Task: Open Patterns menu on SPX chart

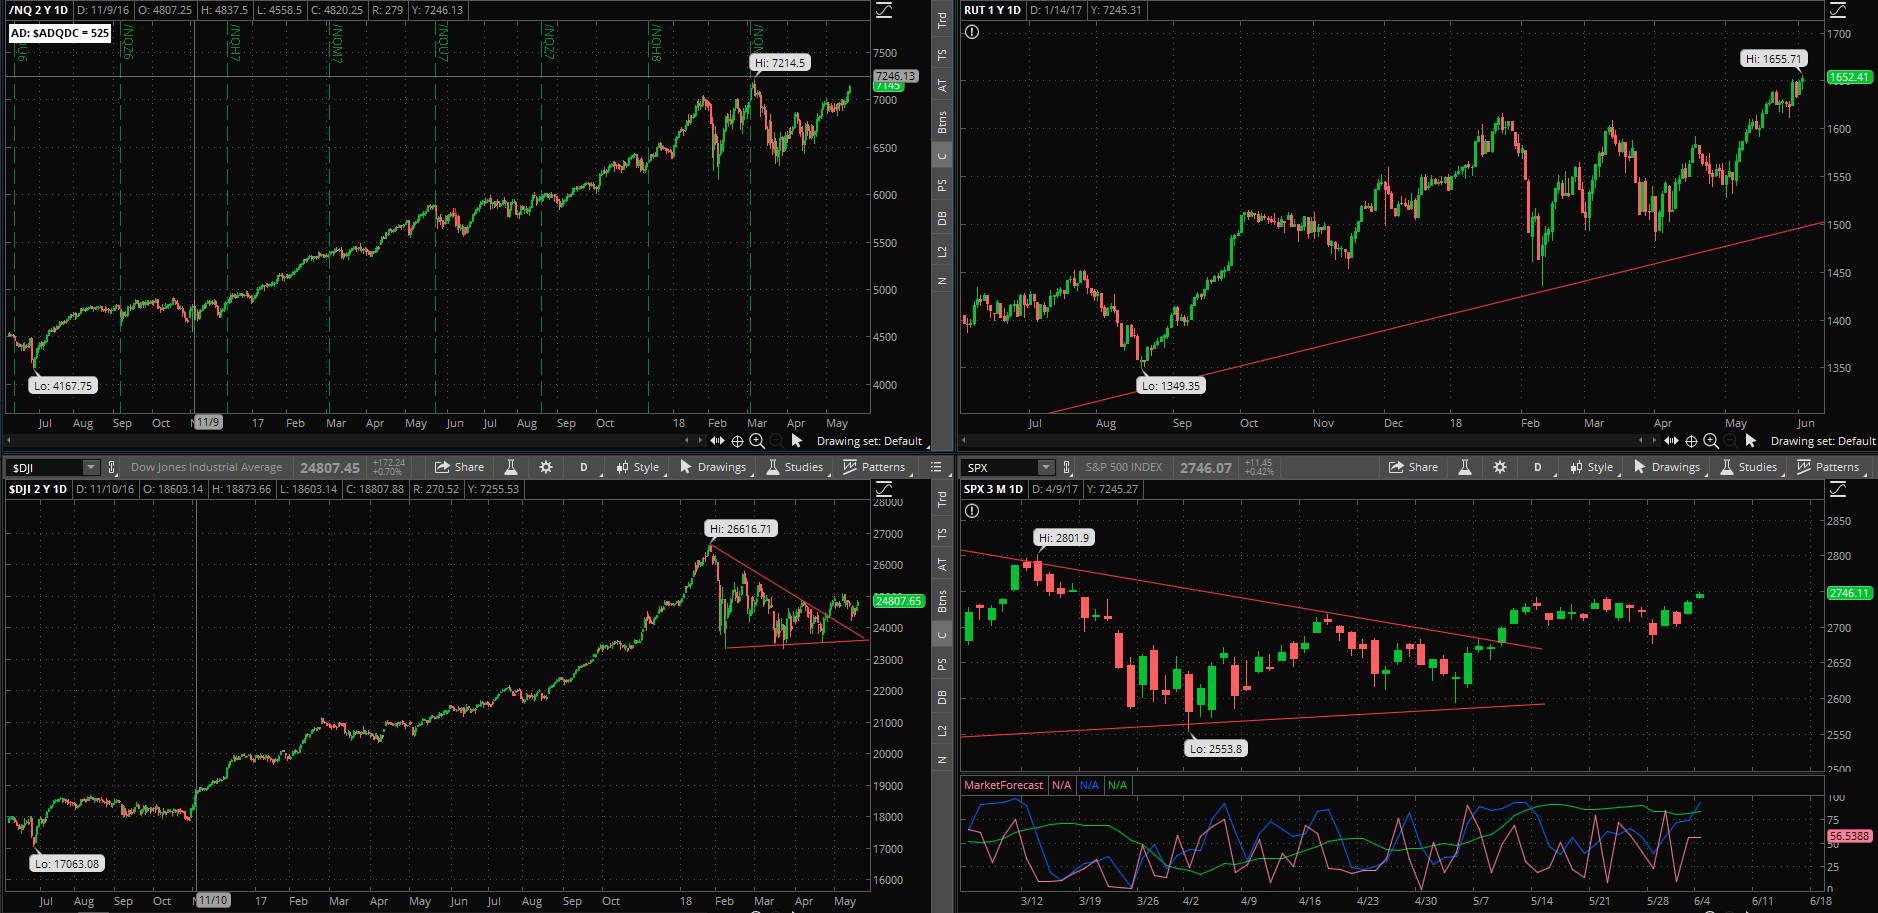Action: point(1829,467)
